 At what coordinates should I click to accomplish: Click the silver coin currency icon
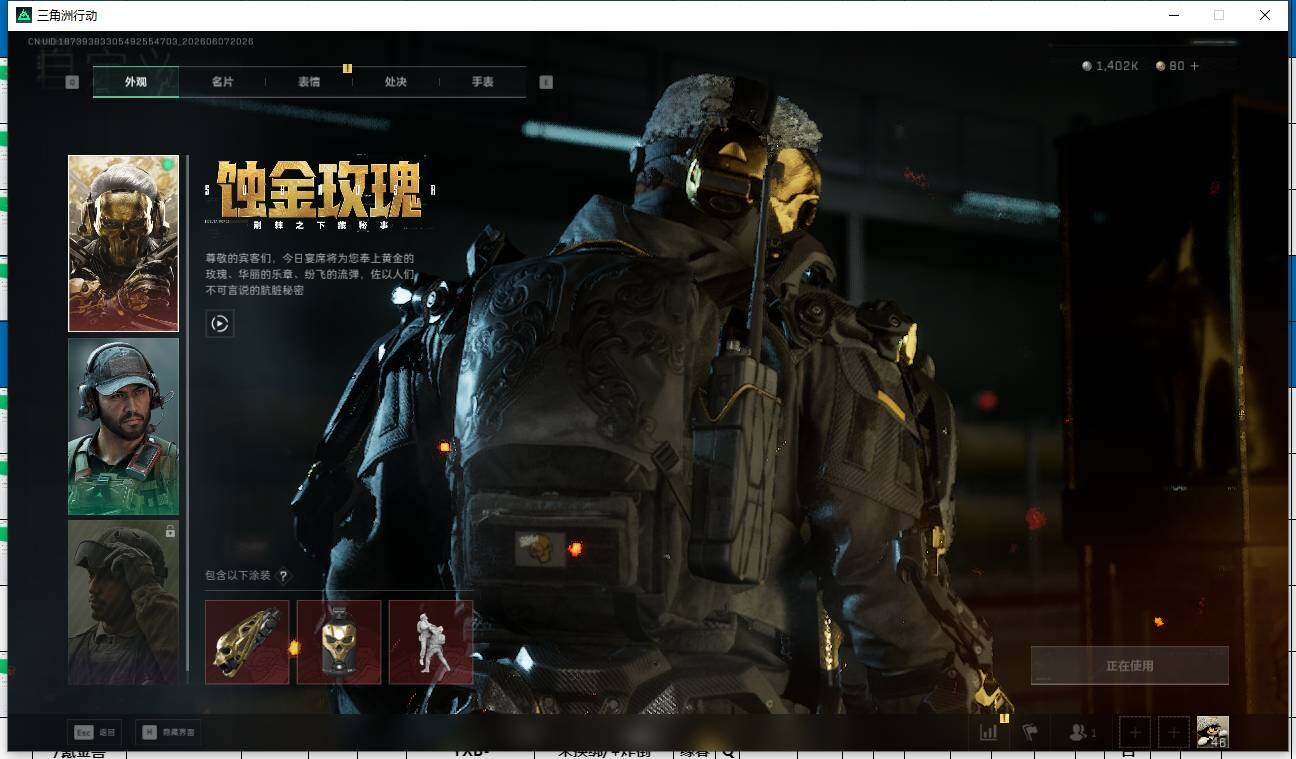point(1087,66)
